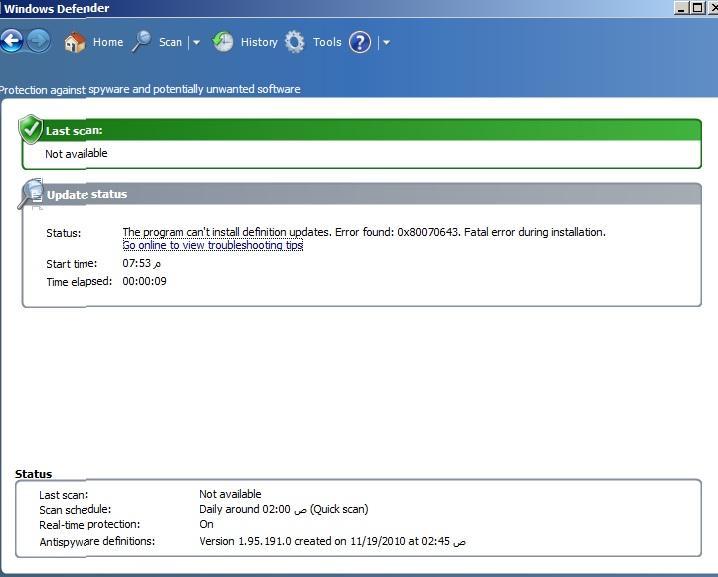Click the Scan magnifier icon
718x577 pixels.
click(141, 42)
